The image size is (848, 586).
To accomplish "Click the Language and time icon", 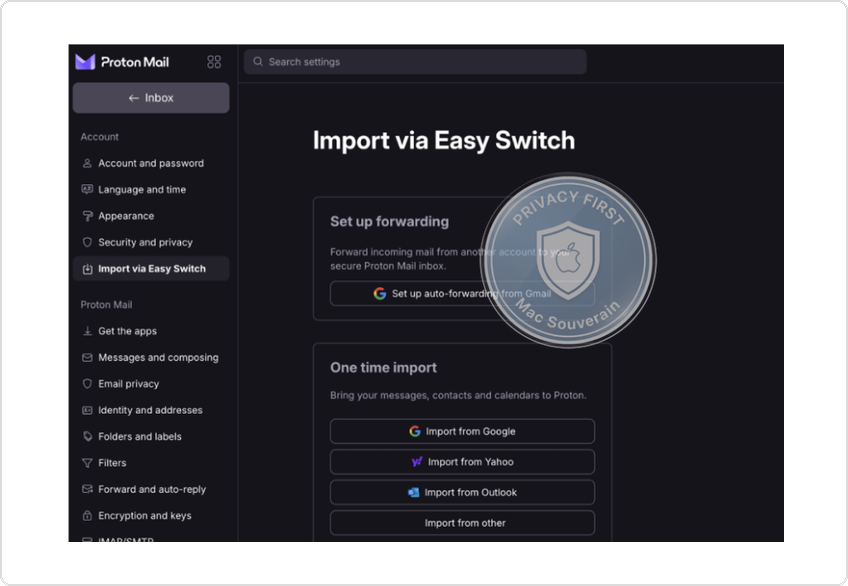I will coord(87,189).
